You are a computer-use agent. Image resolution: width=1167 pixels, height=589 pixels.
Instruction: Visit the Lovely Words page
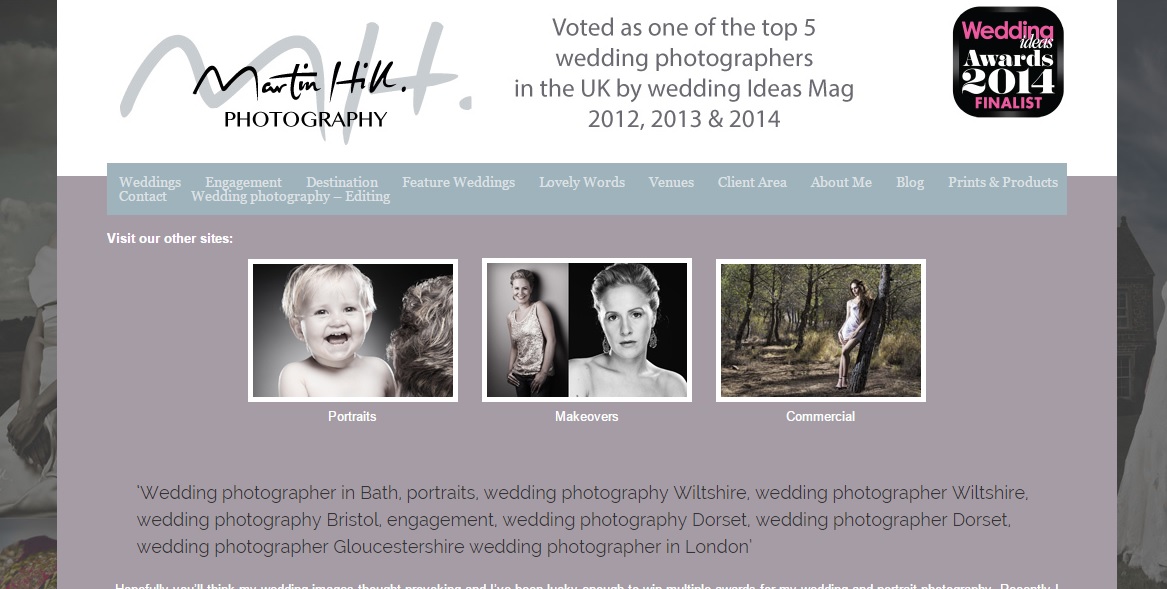coord(582,182)
